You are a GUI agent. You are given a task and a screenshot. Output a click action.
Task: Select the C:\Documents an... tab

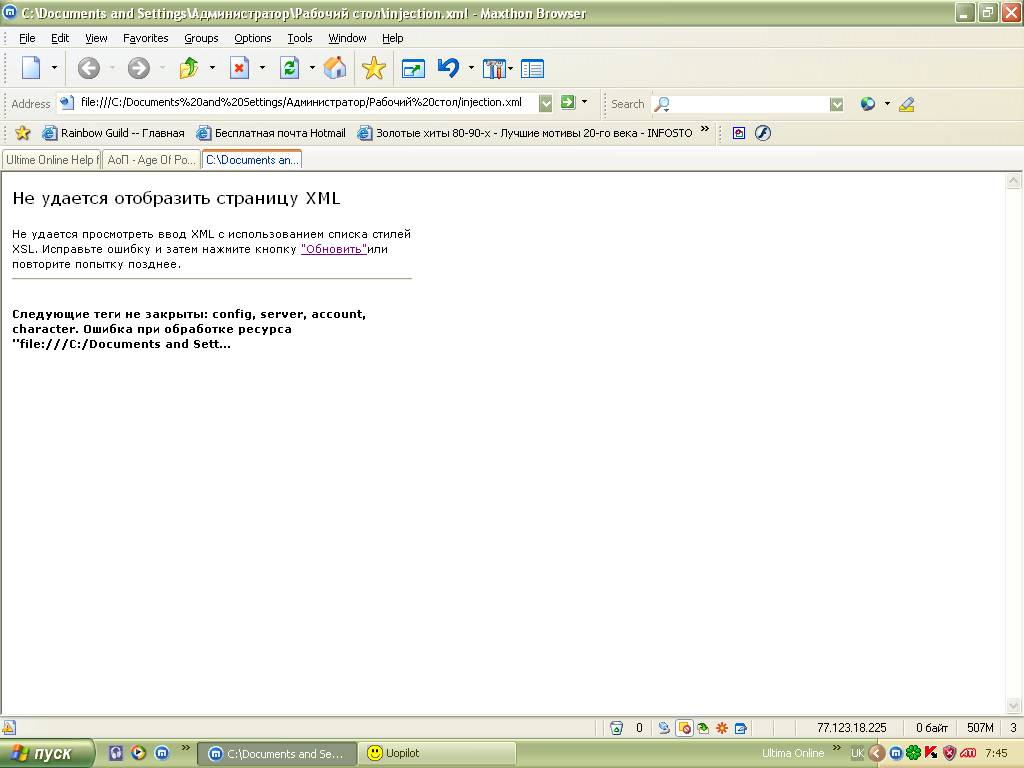[252, 159]
